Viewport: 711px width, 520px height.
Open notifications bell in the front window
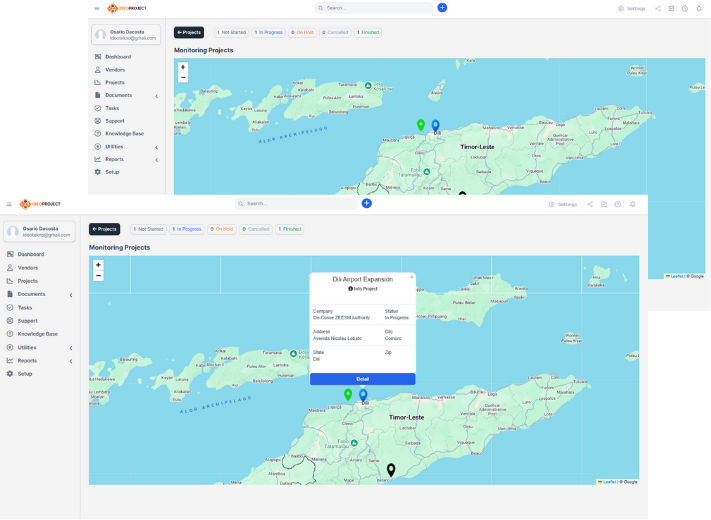[632, 204]
